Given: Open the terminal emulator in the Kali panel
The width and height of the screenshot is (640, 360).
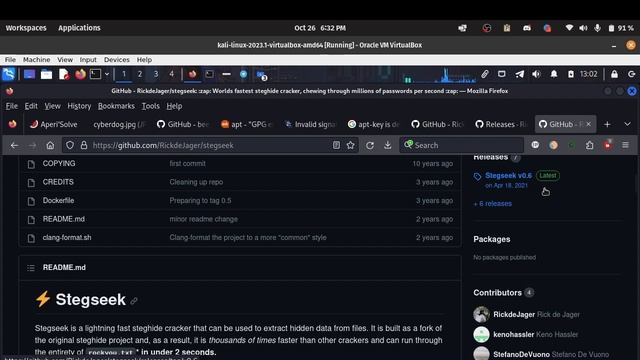Looking at the screenshot, I should coord(96,74).
